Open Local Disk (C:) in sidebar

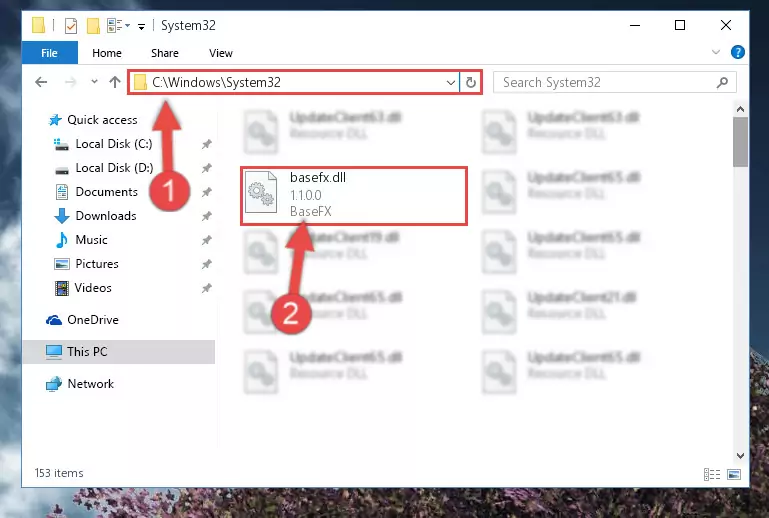pyautogui.click(x=114, y=144)
